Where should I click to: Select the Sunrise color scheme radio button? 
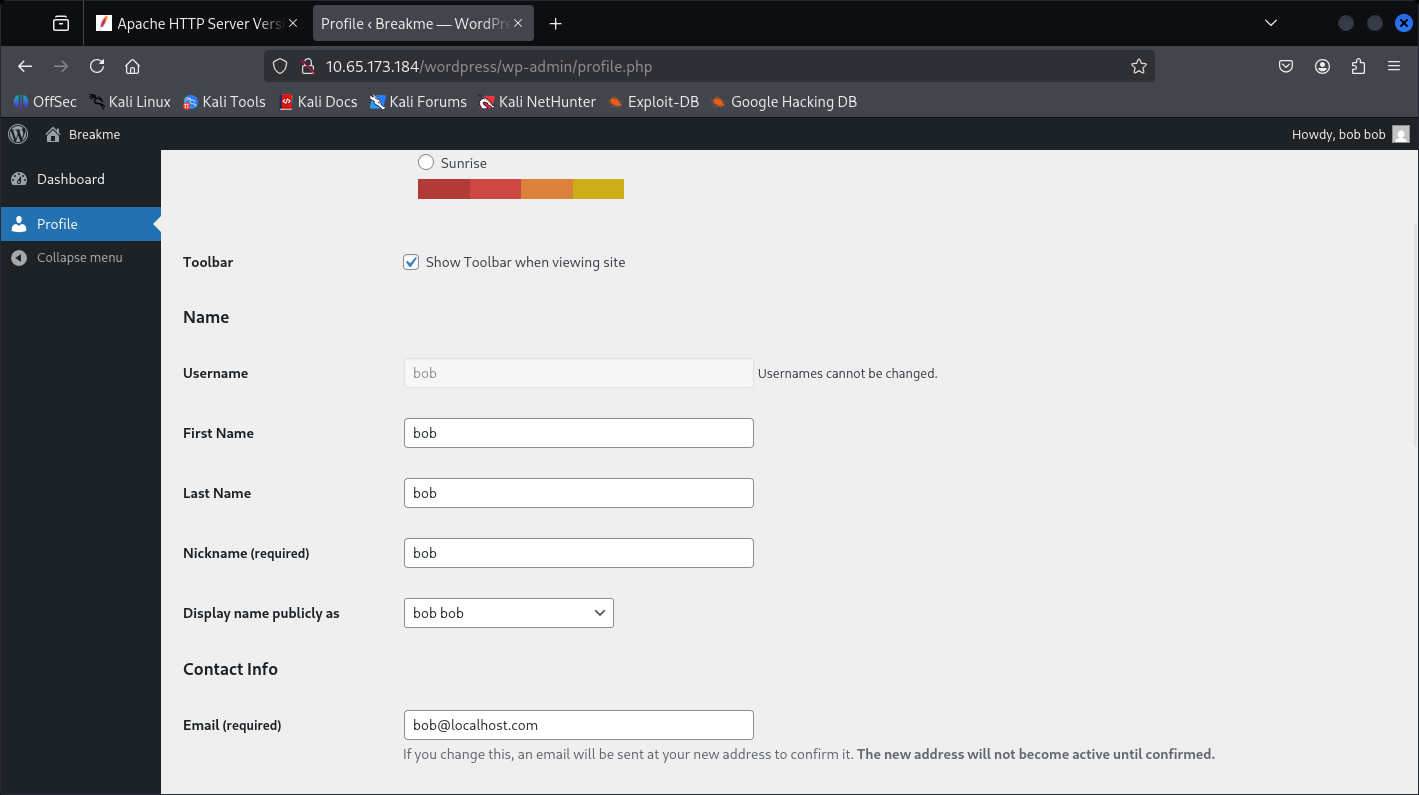point(426,162)
